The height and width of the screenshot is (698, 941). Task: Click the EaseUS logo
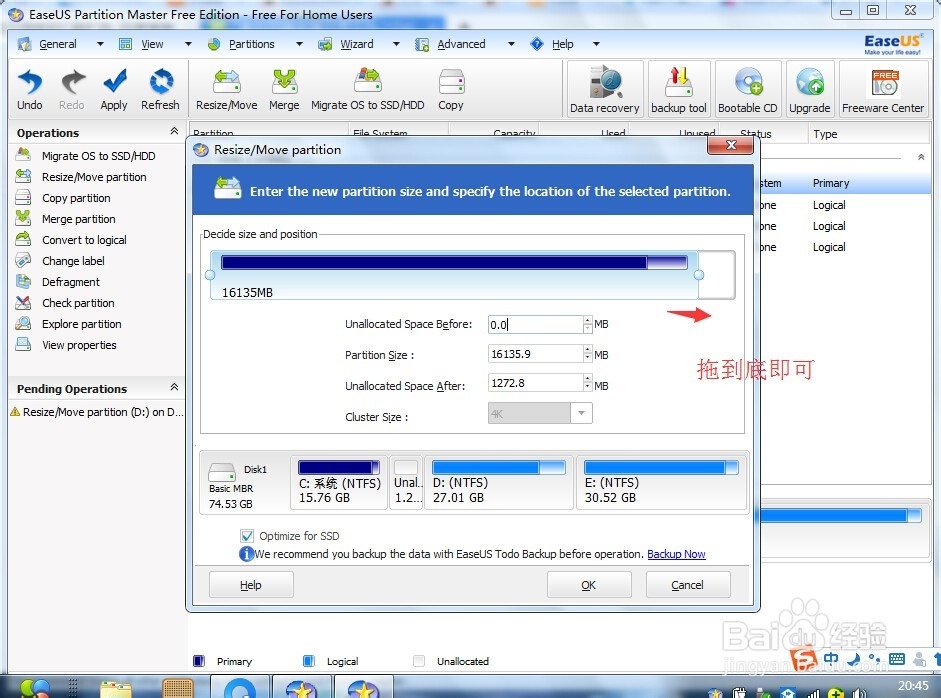click(892, 44)
